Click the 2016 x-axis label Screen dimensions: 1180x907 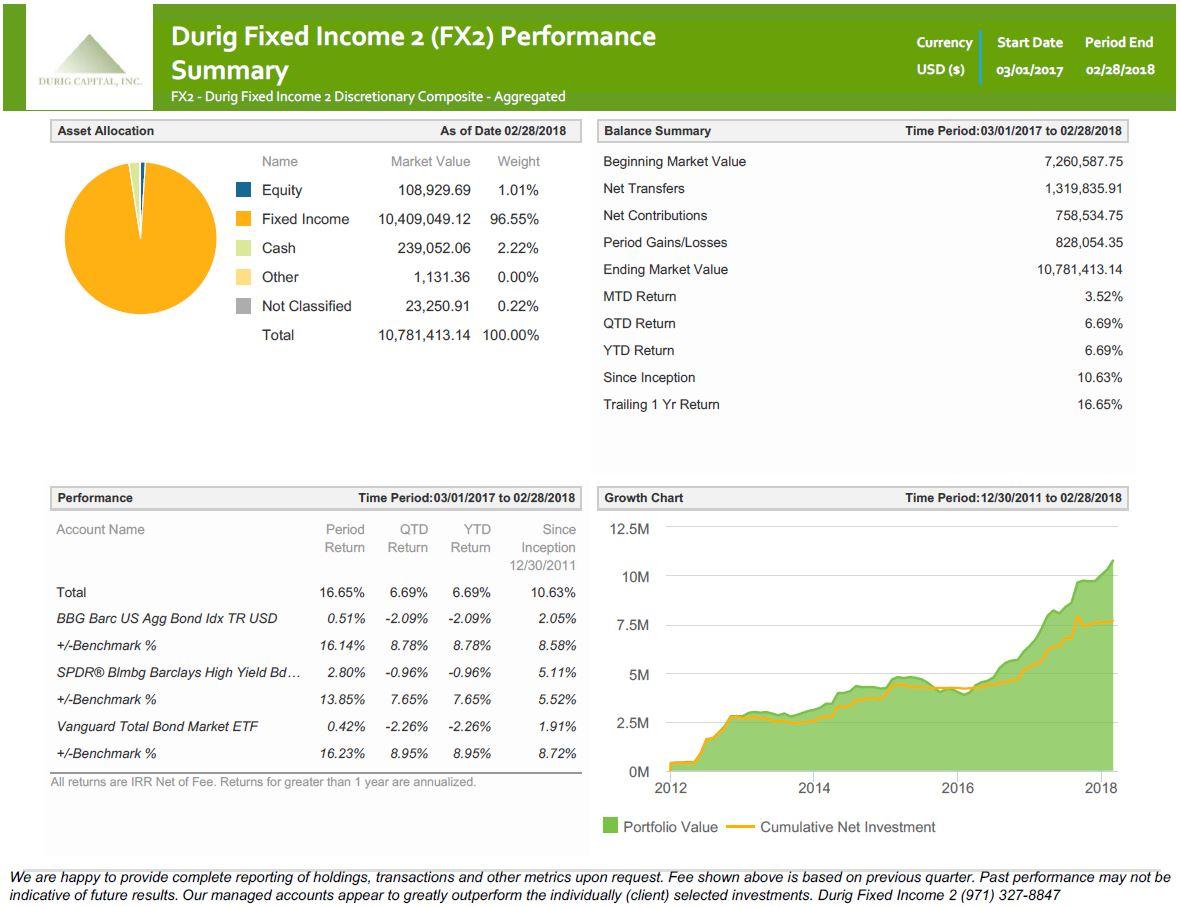pyautogui.click(x=957, y=788)
